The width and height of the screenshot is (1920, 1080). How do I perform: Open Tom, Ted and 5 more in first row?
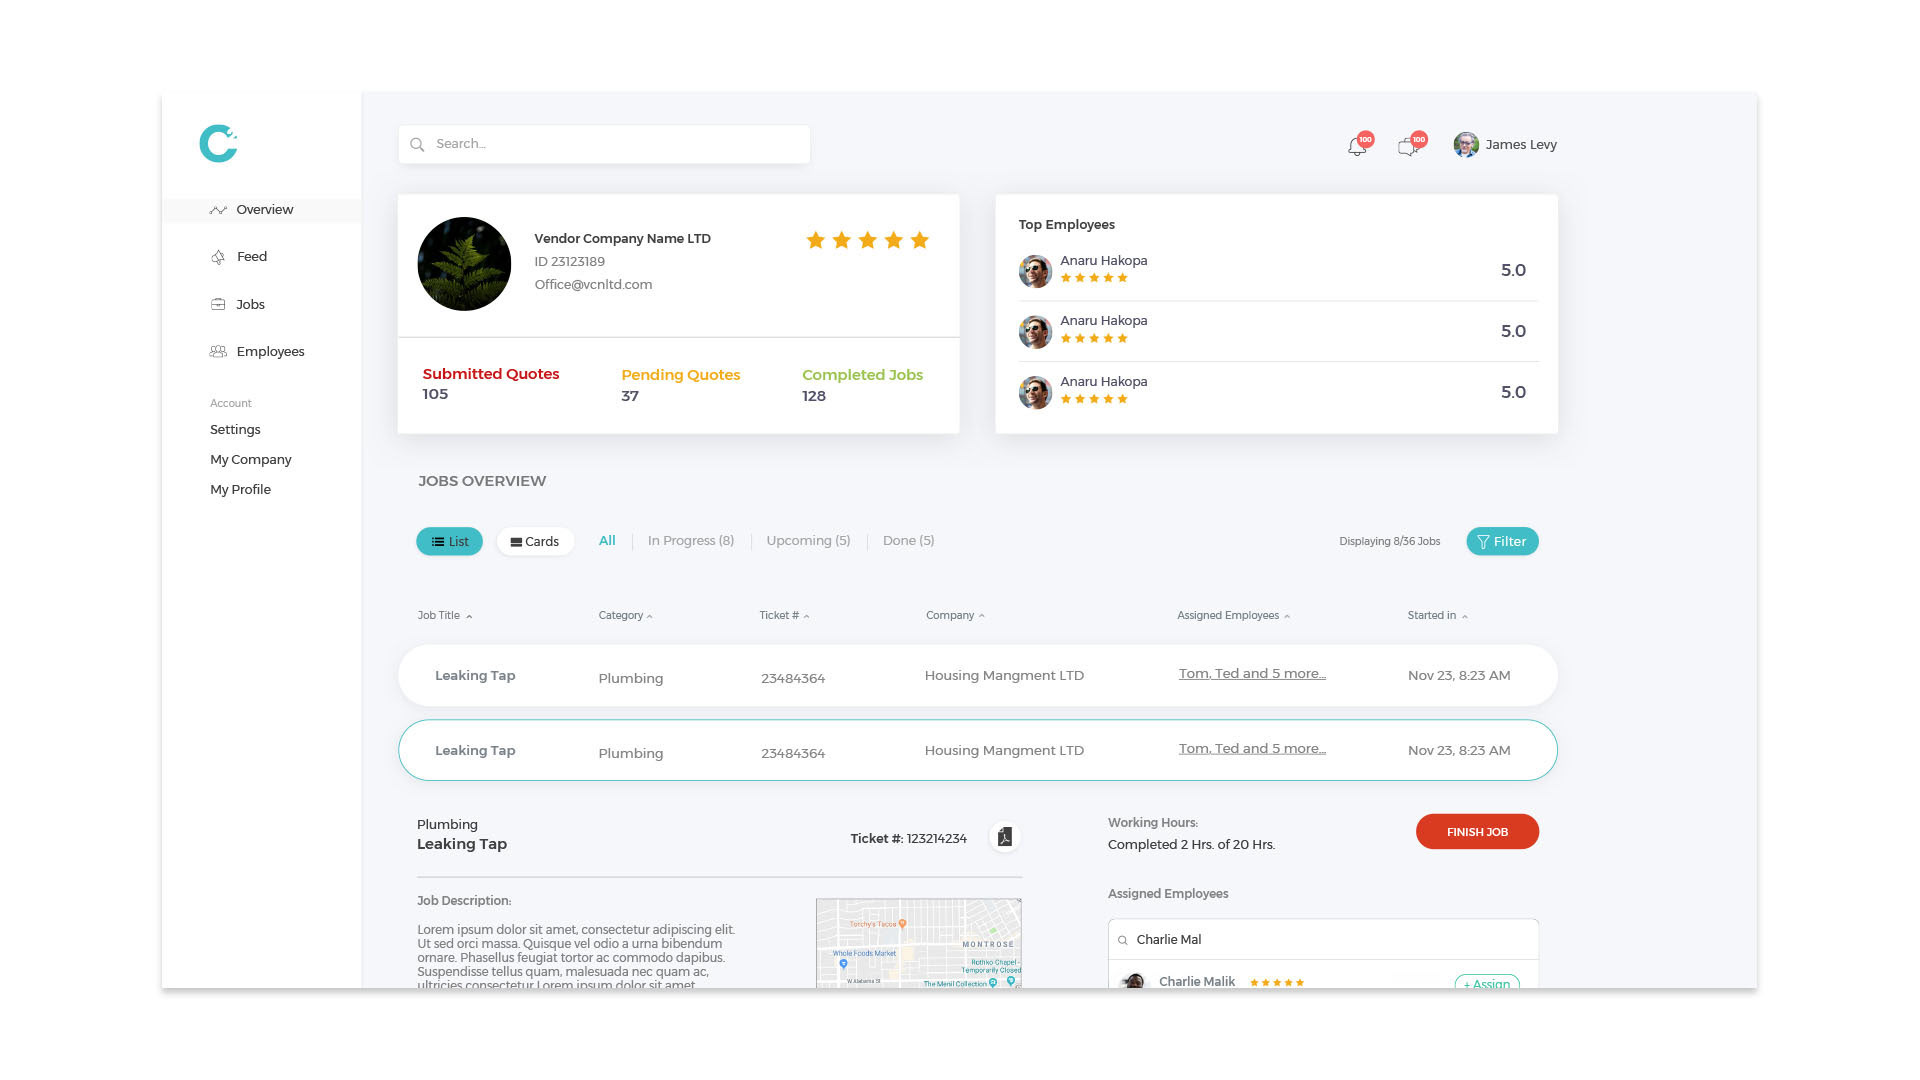[x=1252, y=674]
